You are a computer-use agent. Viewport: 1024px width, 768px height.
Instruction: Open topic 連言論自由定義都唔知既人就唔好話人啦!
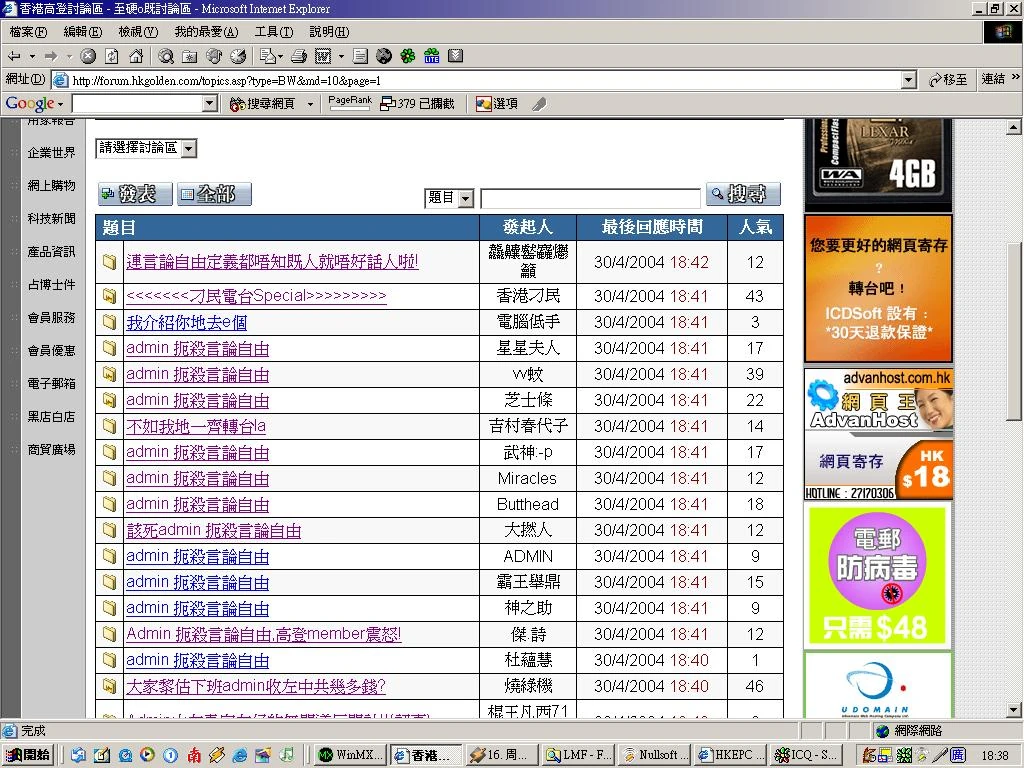point(272,262)
